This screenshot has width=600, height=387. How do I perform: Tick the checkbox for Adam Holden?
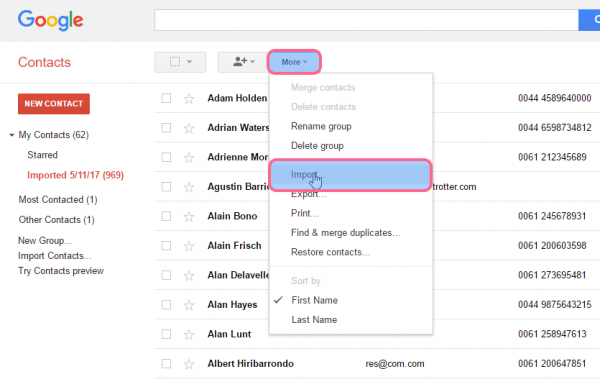tap(166, 98)
